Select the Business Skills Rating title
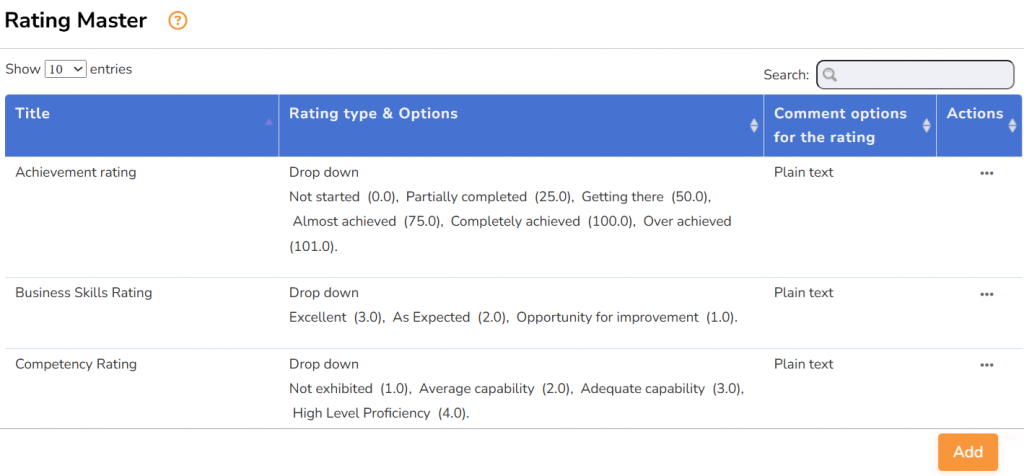 [x=84, y=294]
